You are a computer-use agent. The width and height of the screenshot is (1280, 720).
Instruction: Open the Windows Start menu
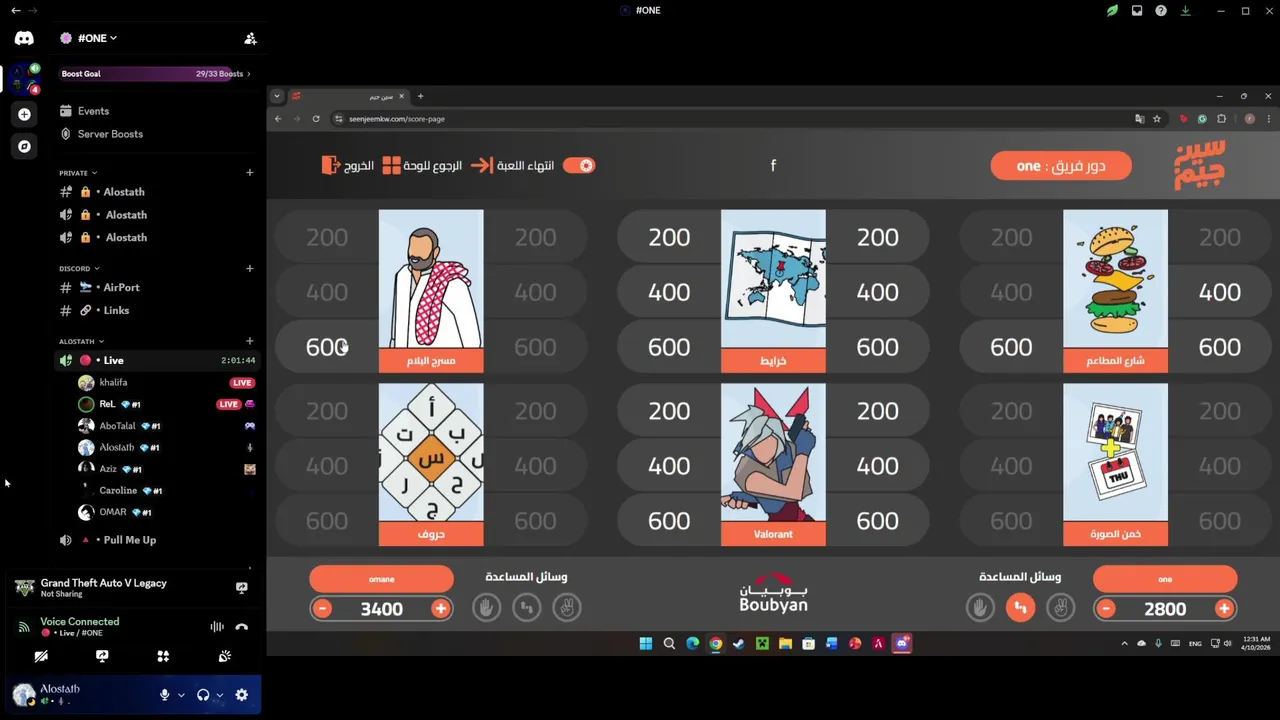tap(646, 644)
